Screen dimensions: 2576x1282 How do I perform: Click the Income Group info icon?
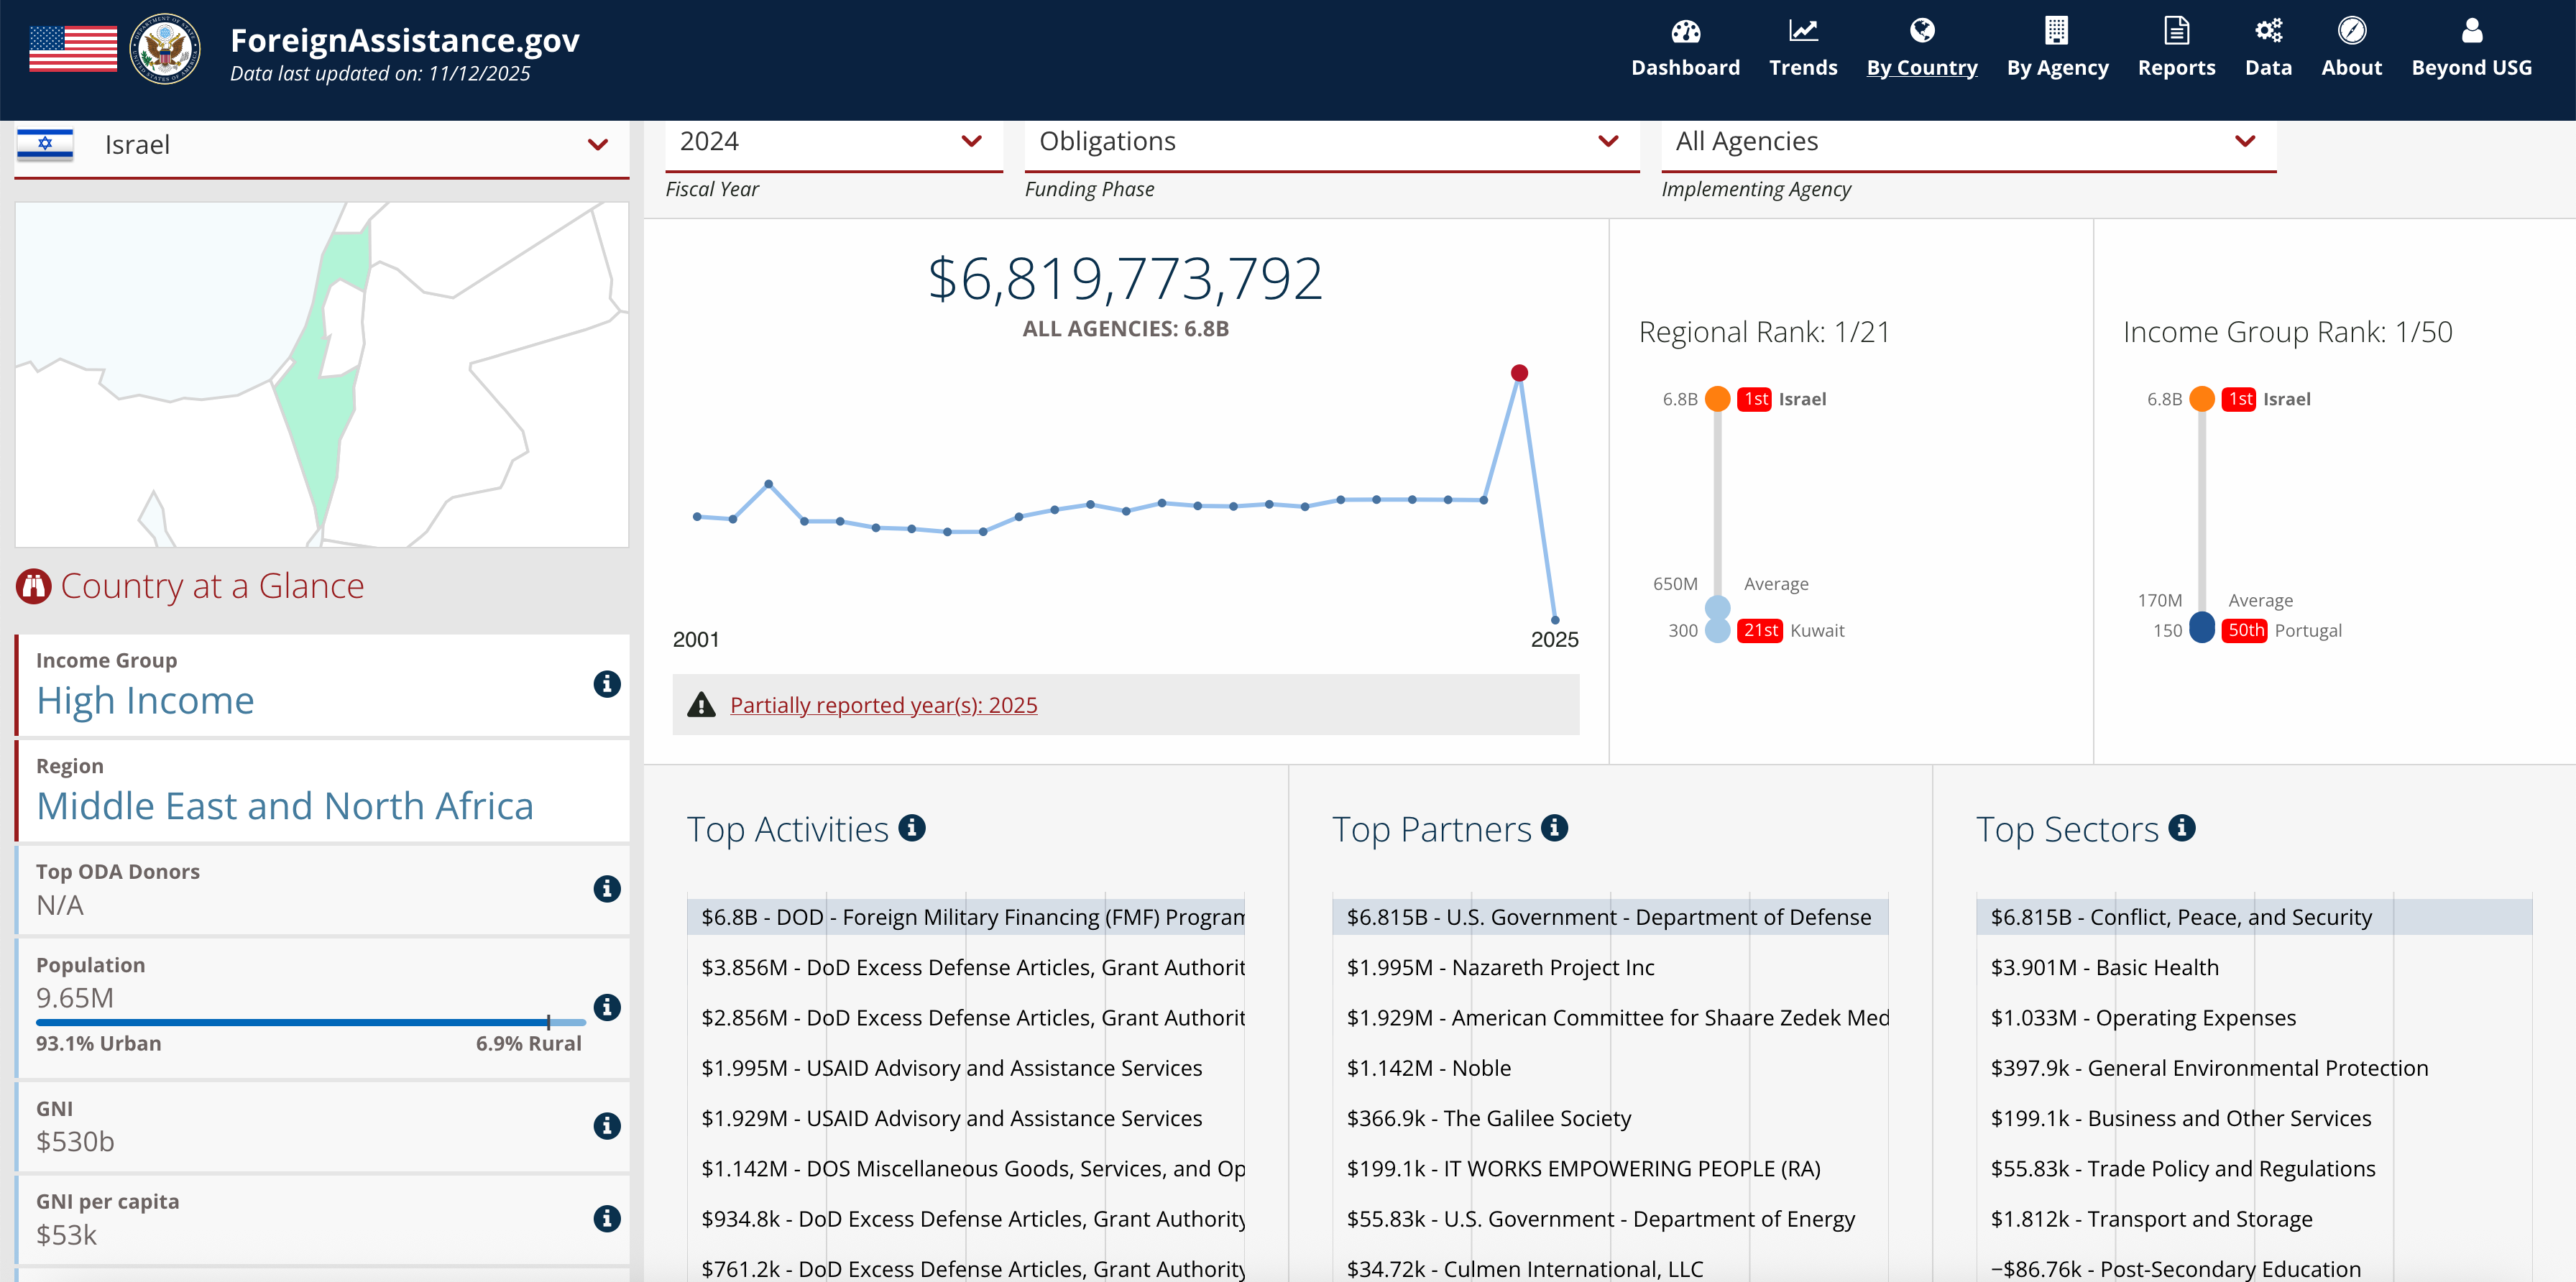point(606,684)
